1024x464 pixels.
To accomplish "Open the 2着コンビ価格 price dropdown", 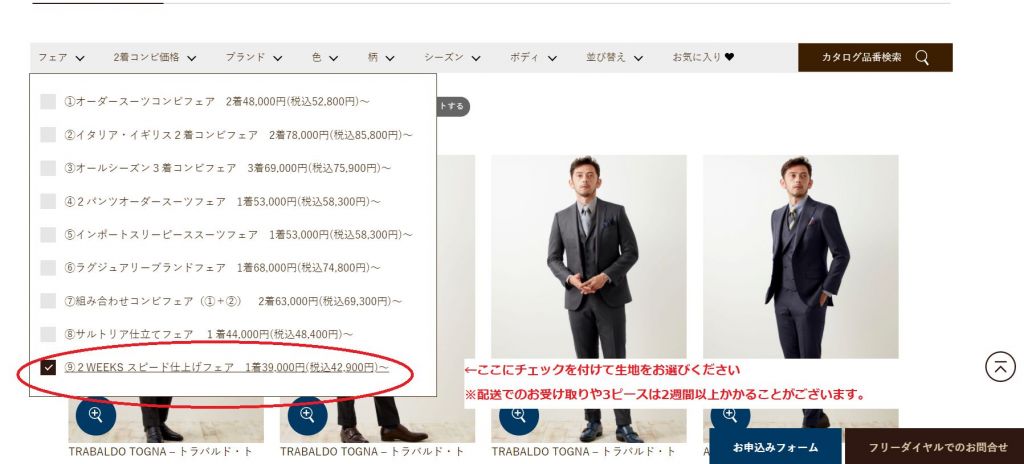I will (154, 58).
